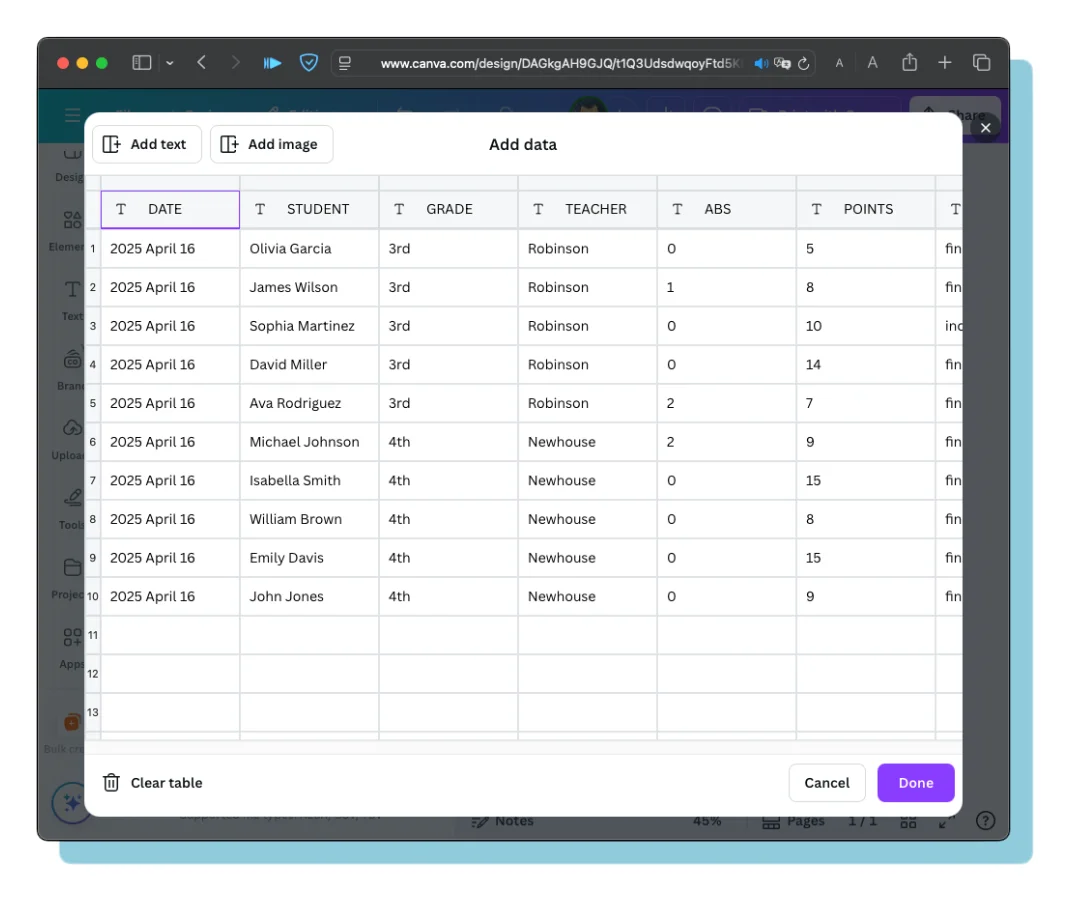Click the Michael Johnson cell

pyautogui.click(x=309, y=442)
